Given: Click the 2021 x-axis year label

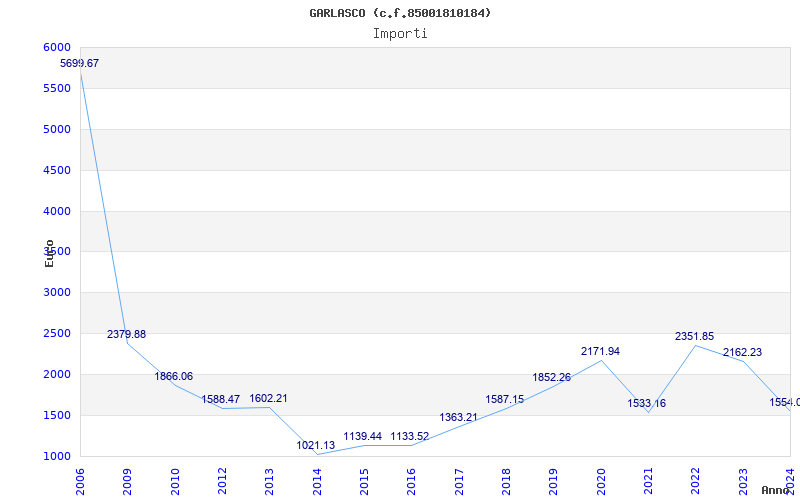Looking at the screenshot, I should point(648,482).
